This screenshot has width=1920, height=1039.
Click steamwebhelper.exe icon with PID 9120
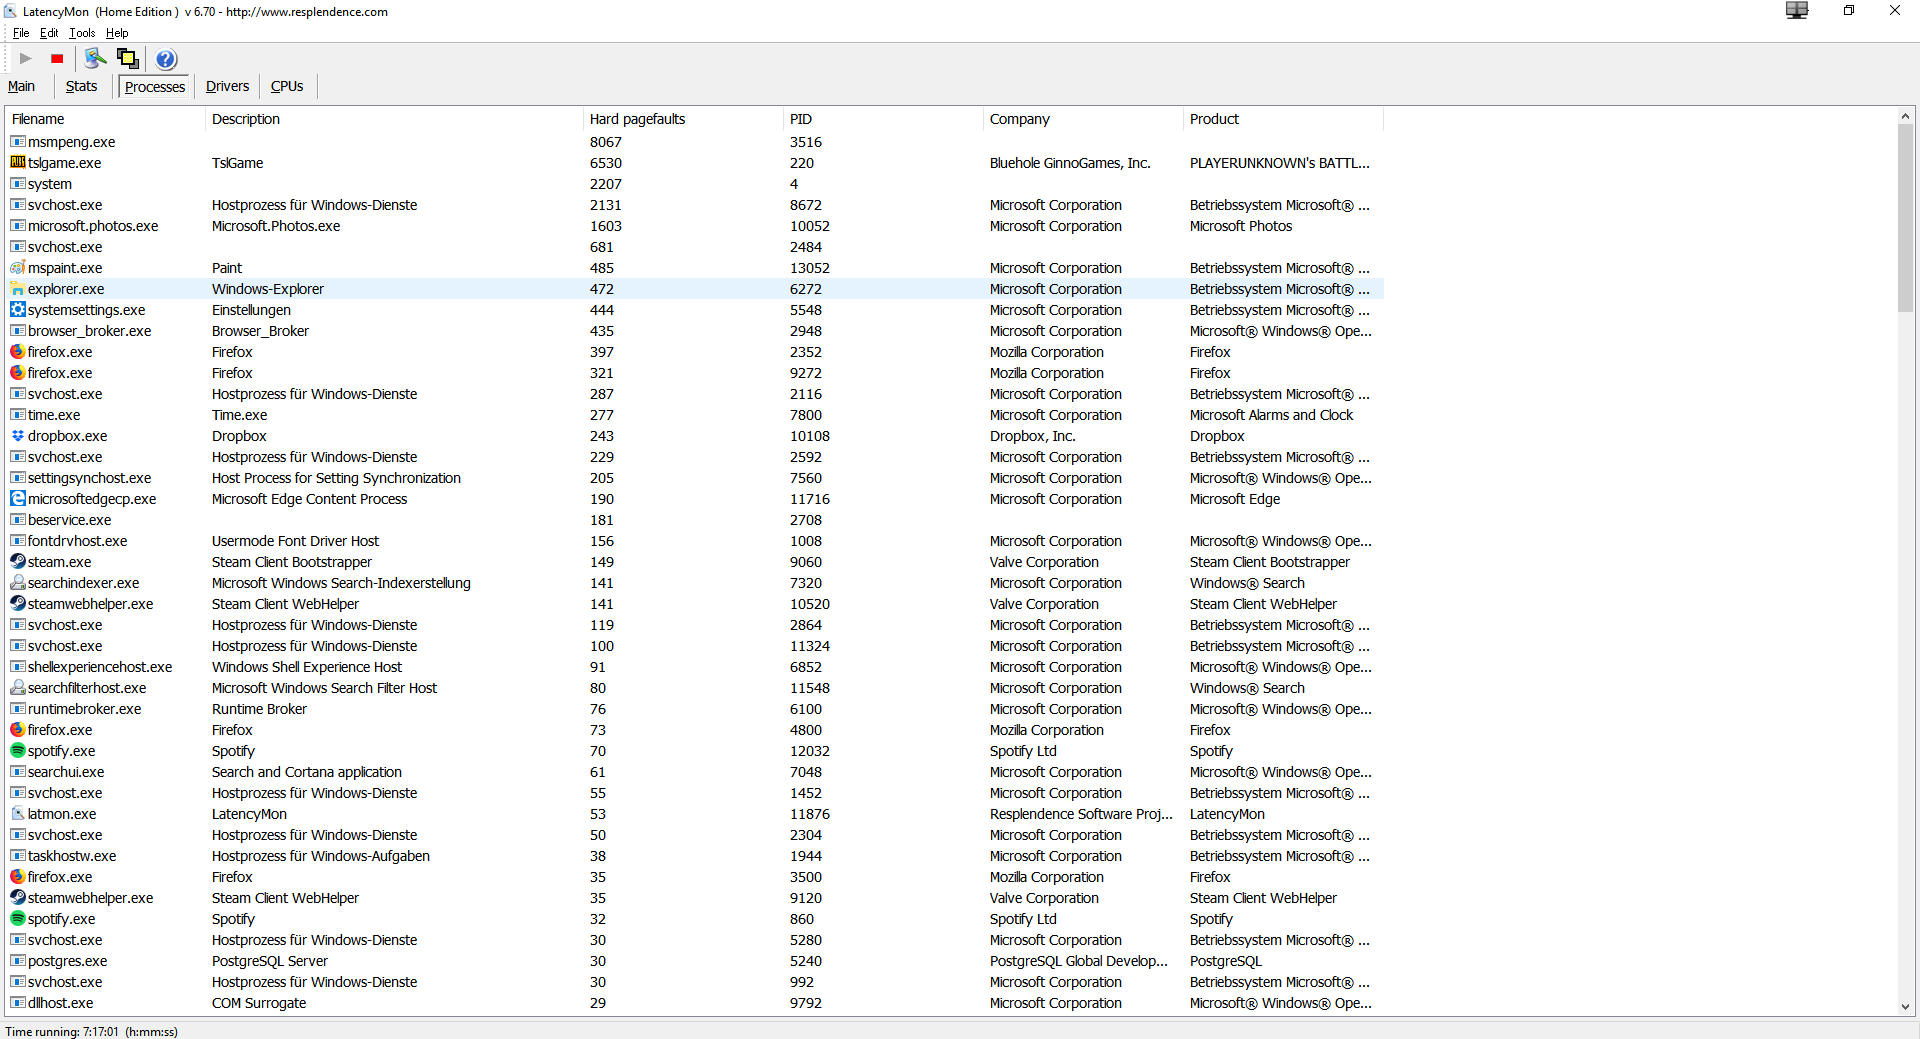(18, 897)
